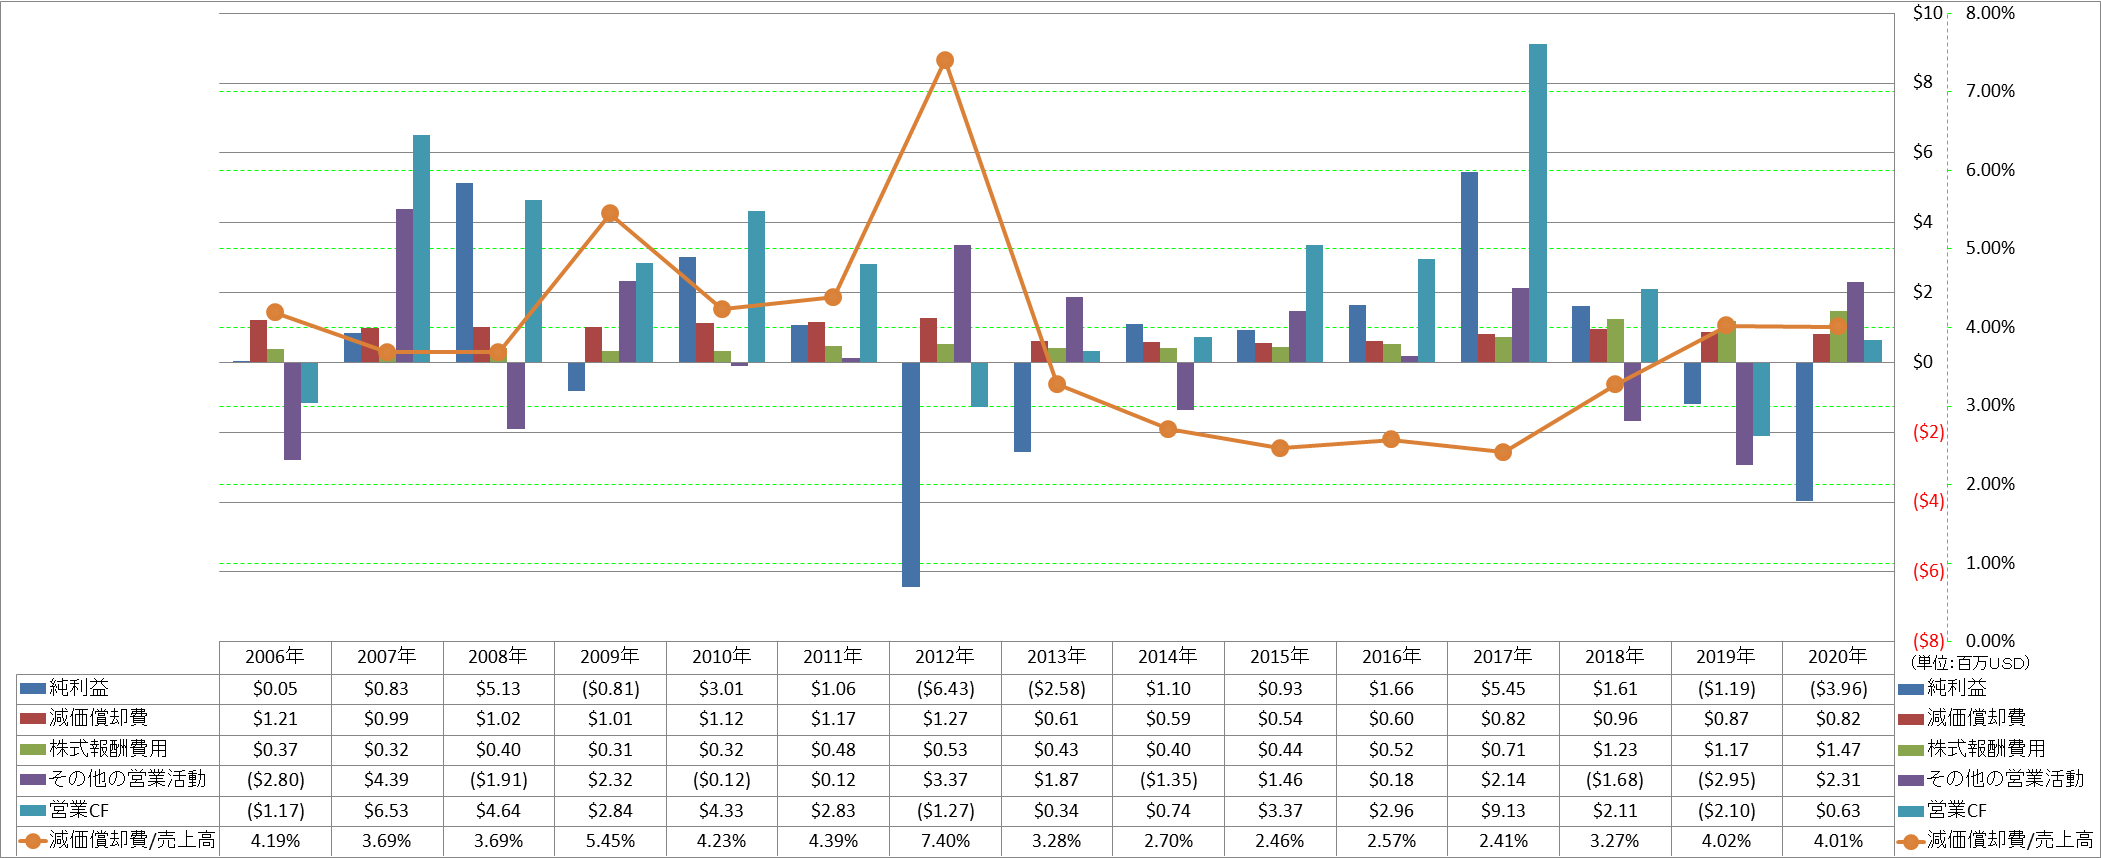Click the 純利益 swatch in the right-side legend
2101x858 pixels.
coord(1910,688)
